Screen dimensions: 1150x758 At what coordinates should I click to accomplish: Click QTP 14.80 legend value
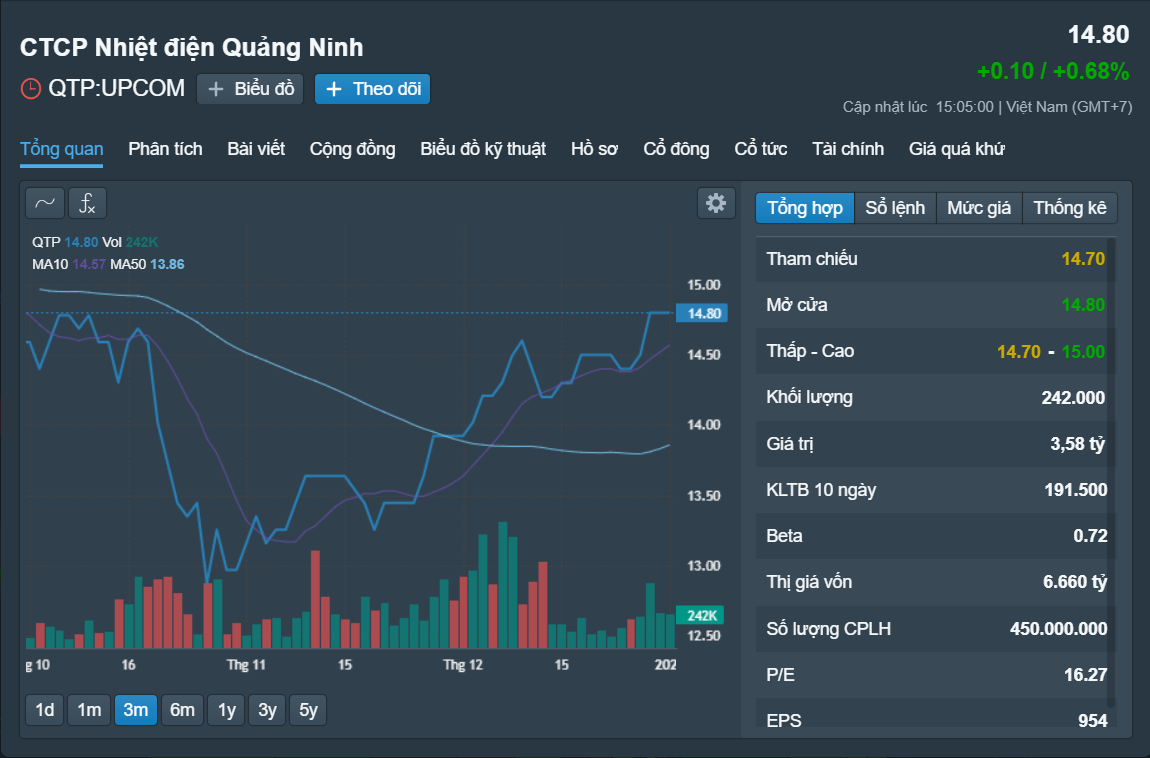coord(81,242)
